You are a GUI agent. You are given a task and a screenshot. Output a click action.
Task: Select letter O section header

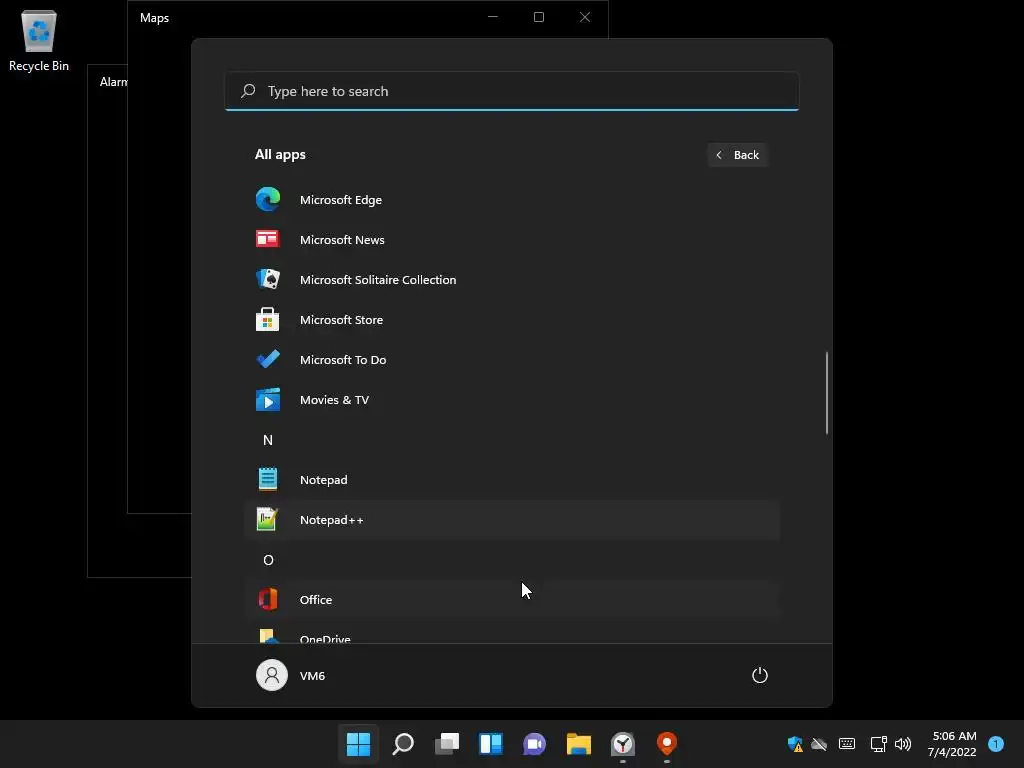tap(268, 560)
